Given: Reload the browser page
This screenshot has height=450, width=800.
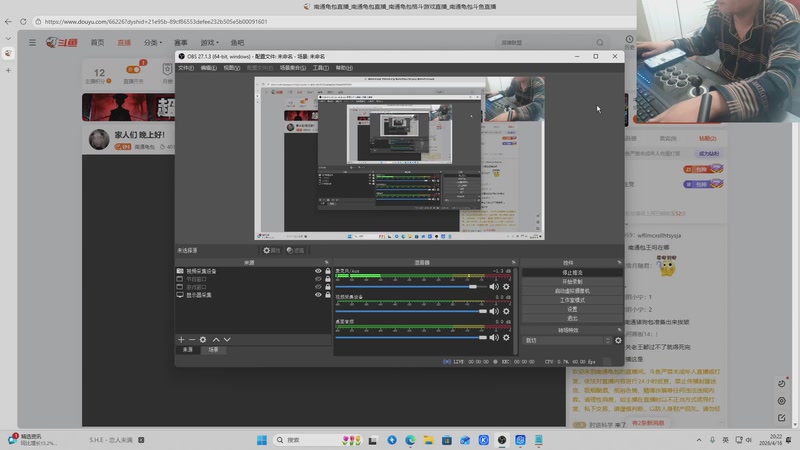Looking at the screenshot, I should pyautogui.click(x=23, y=21).
